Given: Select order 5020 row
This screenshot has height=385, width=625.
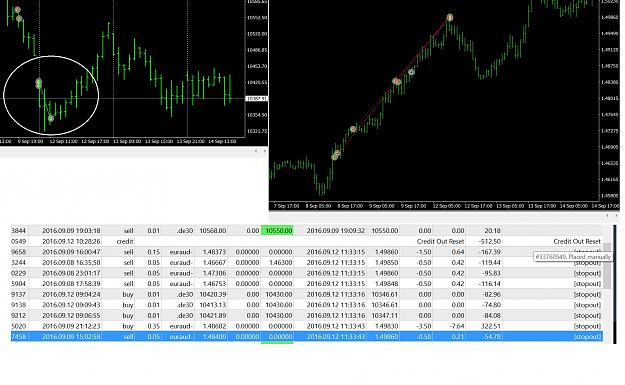Looking at the screenshot, I should (307, 326).
